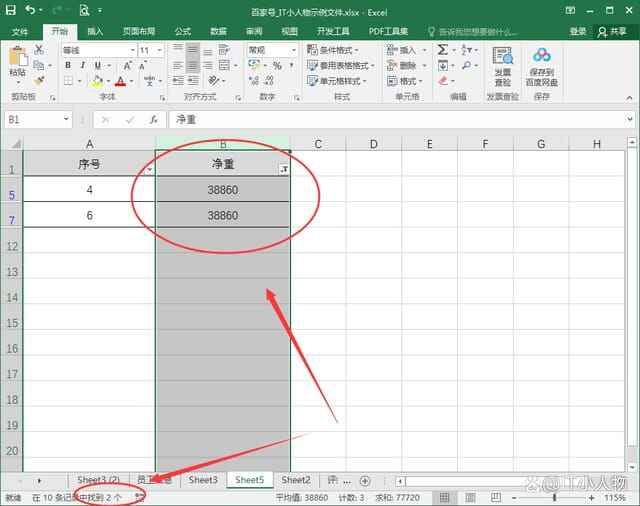
Task: Open the Print Preview quick access icon
Action: 84,10
